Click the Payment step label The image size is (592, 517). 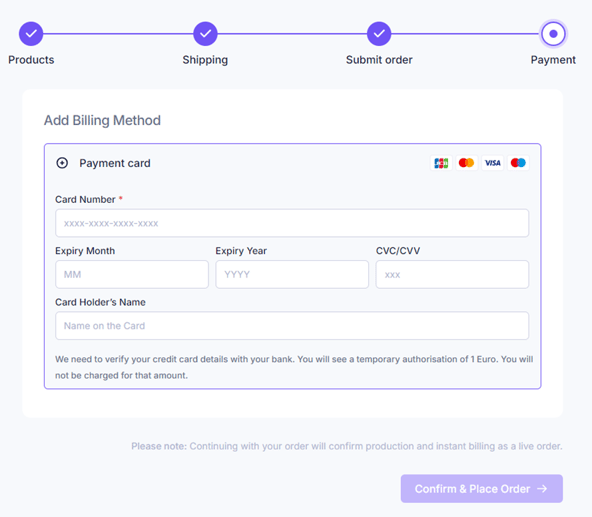pyautogui.click(x=553, y=60)
